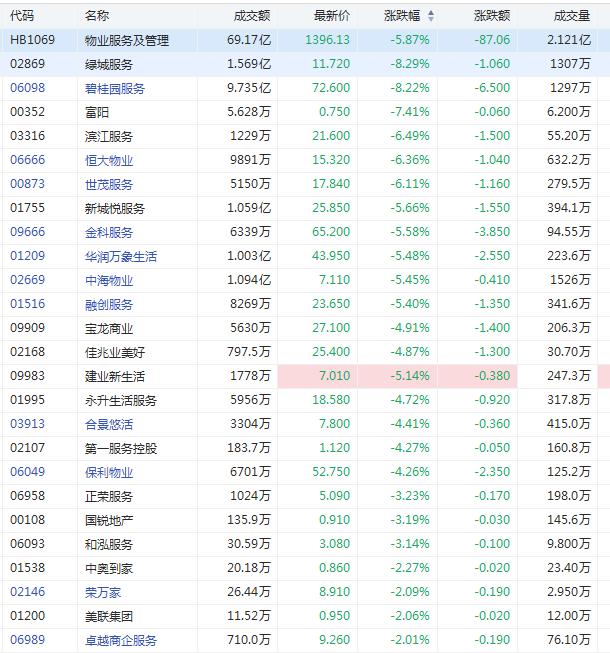Open the 恒大物业 stock link

pyautogui.click(x=109, y=160)
